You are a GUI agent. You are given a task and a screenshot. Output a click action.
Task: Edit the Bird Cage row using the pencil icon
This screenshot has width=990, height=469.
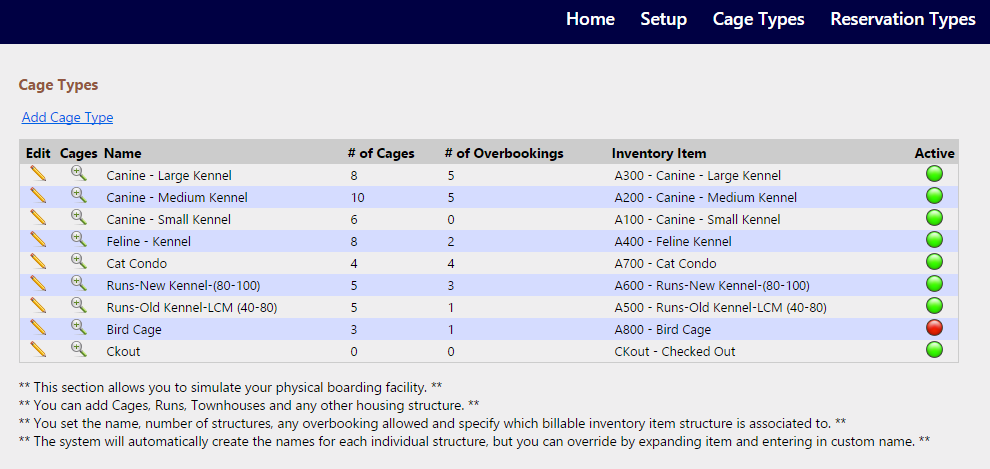[x=38, y=328]
